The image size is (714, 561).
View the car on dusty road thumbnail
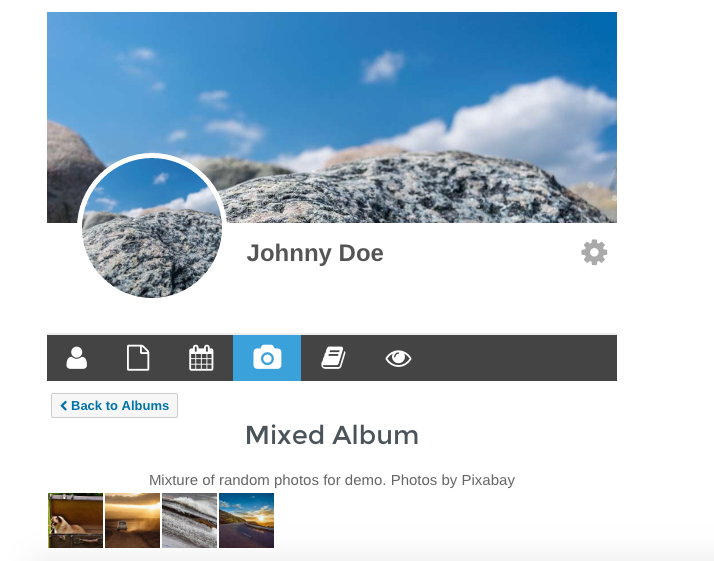(133, 520)
